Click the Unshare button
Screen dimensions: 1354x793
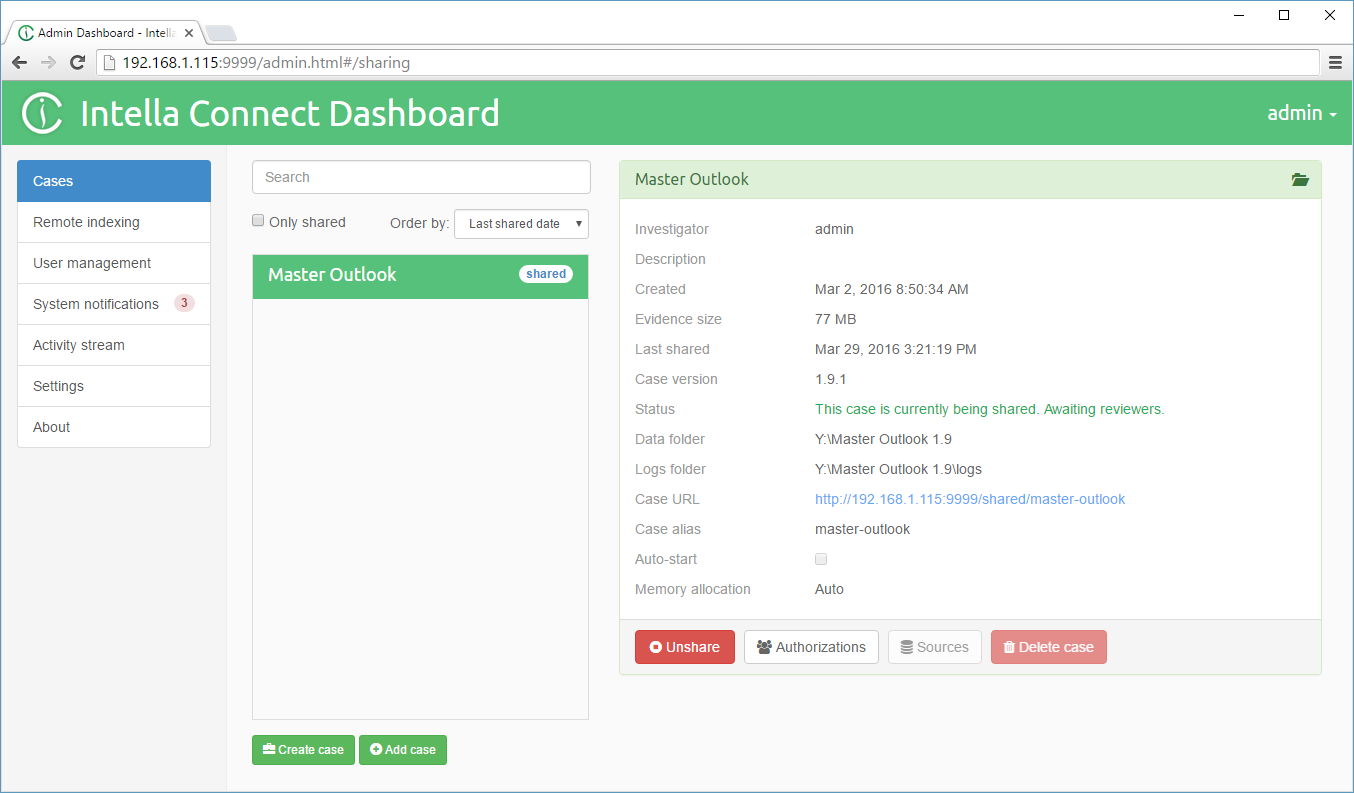coord(685,647)
